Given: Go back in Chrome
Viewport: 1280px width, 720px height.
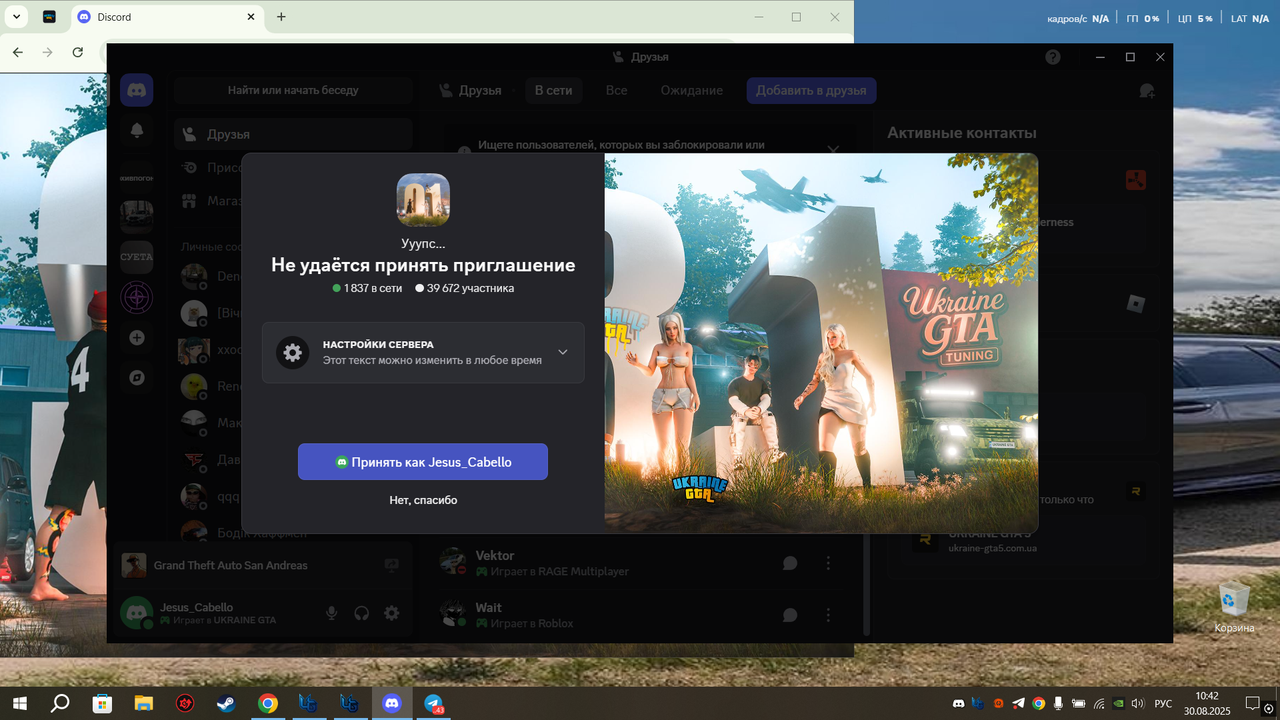Looking at the screenshot, I should point(17,52).
